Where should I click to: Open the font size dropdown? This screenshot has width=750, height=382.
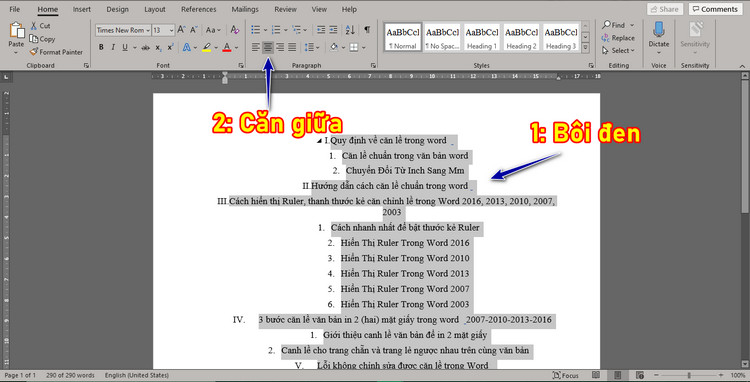point(171,30)
